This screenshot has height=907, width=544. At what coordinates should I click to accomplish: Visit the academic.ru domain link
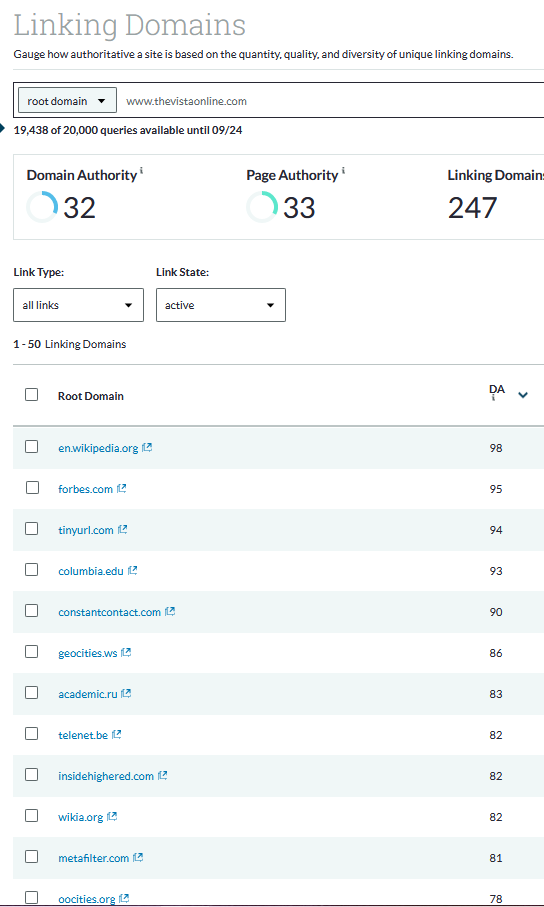click(87, 694)
